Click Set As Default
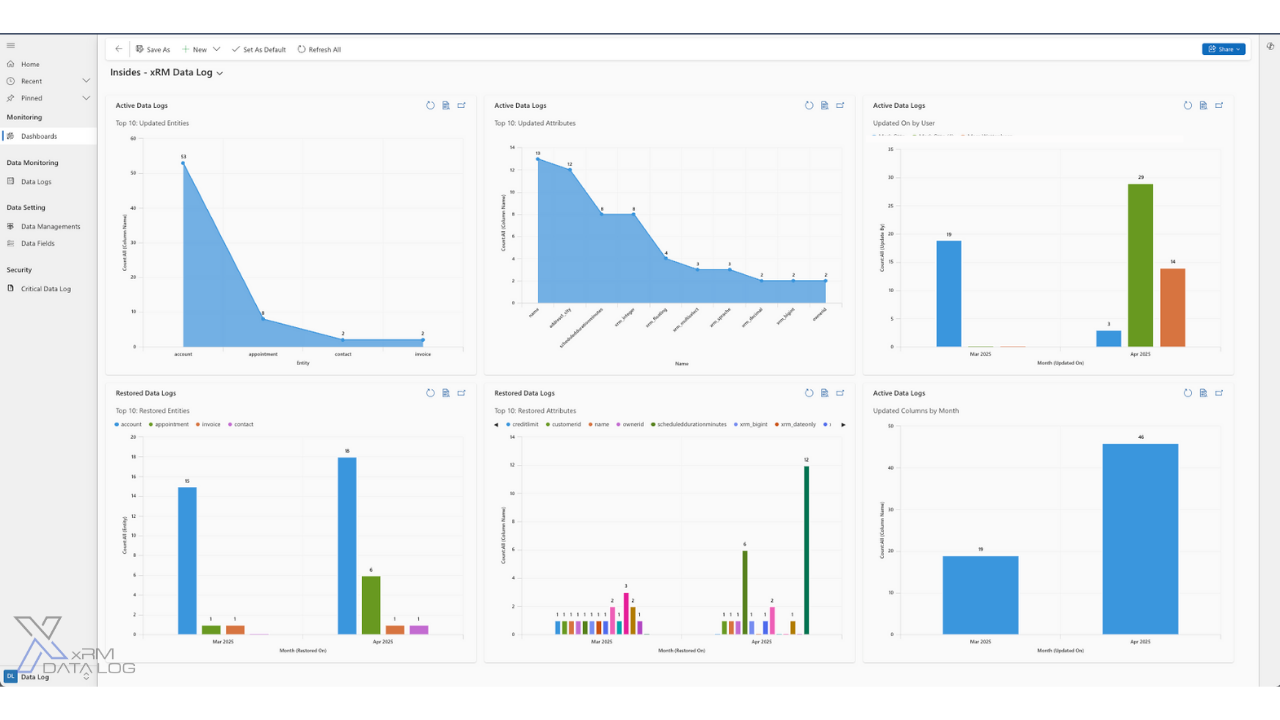The image size is (1280, 720). [258, 49]
